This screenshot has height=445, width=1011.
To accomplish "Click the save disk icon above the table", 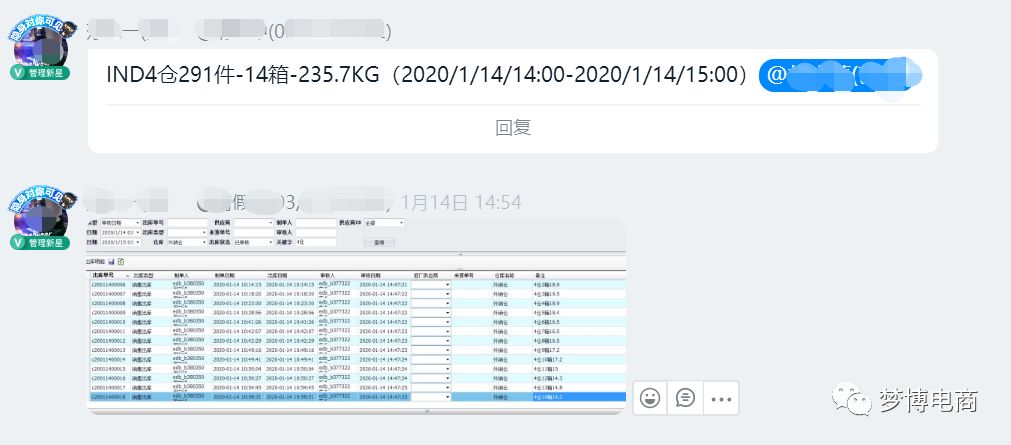I will [112, 262].
